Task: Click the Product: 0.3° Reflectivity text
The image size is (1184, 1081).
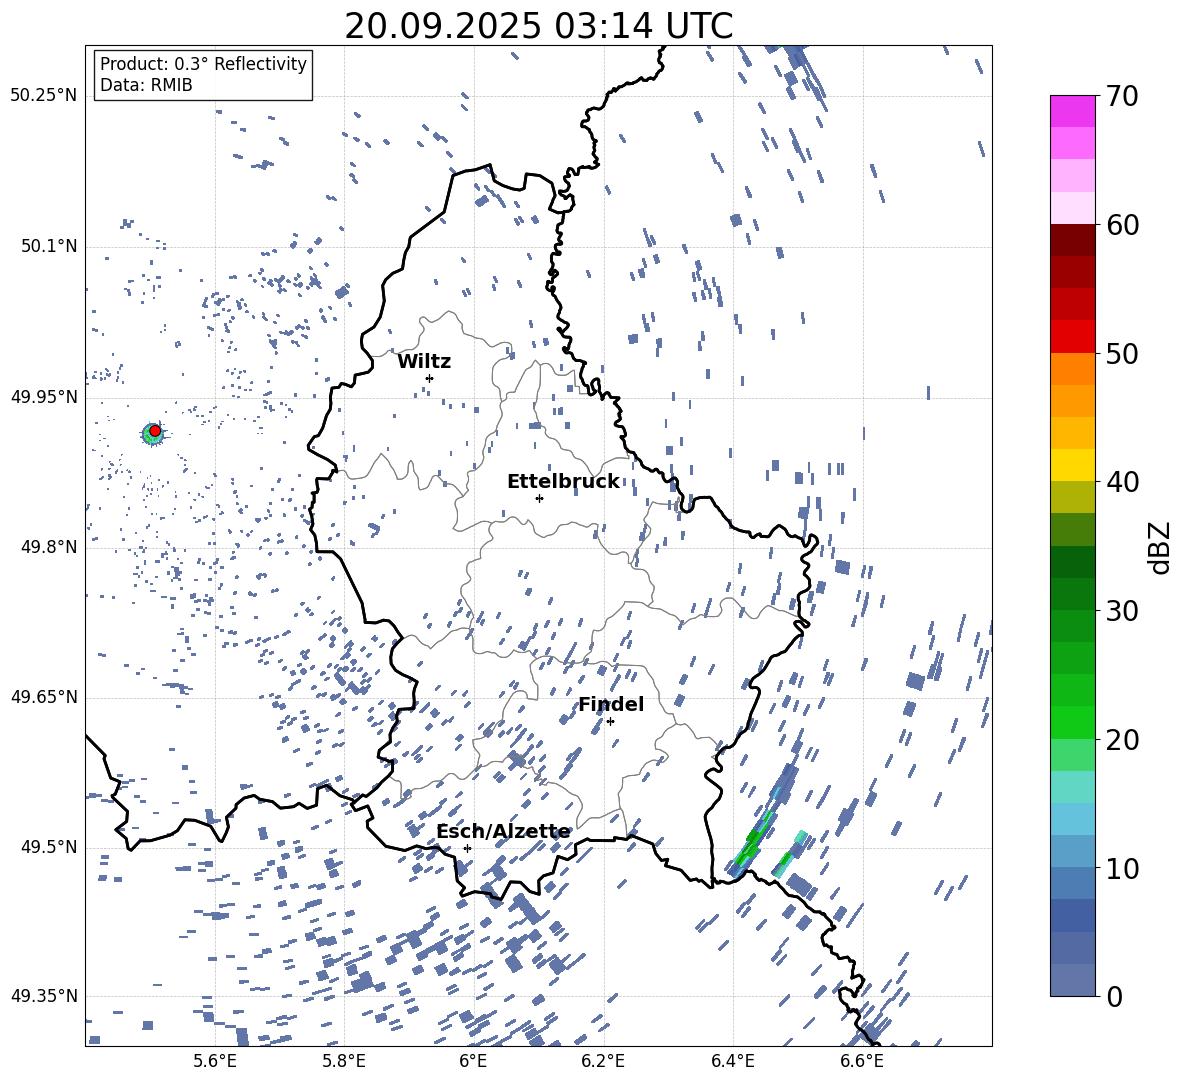Action: pyautogui.click(x=203, y=64)
